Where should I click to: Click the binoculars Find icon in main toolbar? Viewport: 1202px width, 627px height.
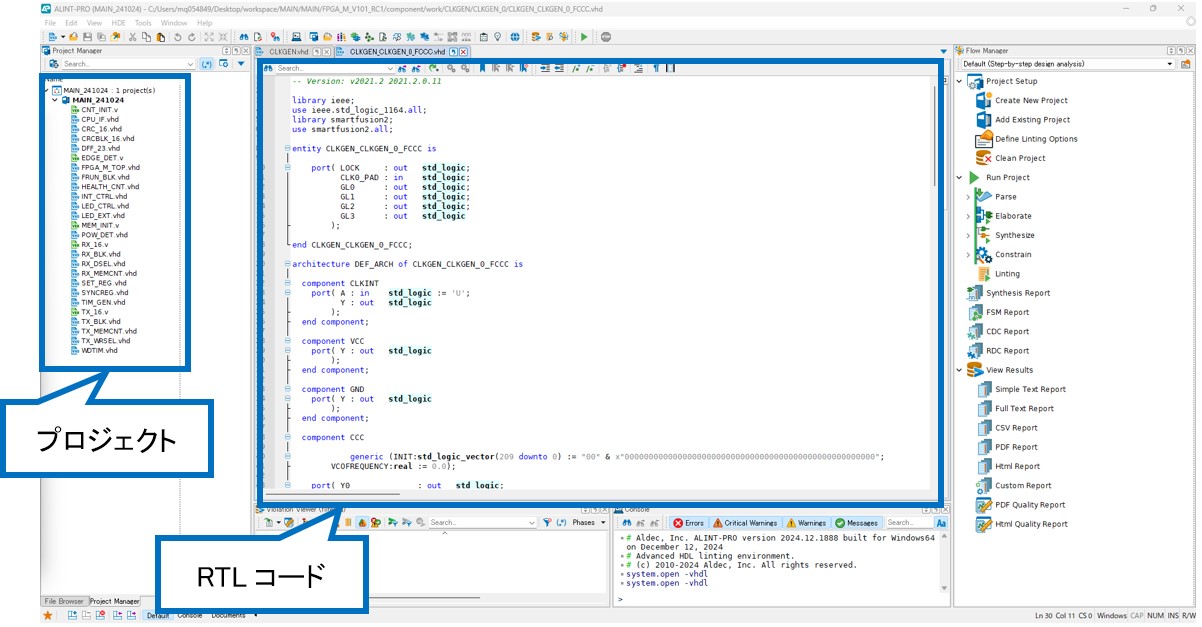point(243,37)
